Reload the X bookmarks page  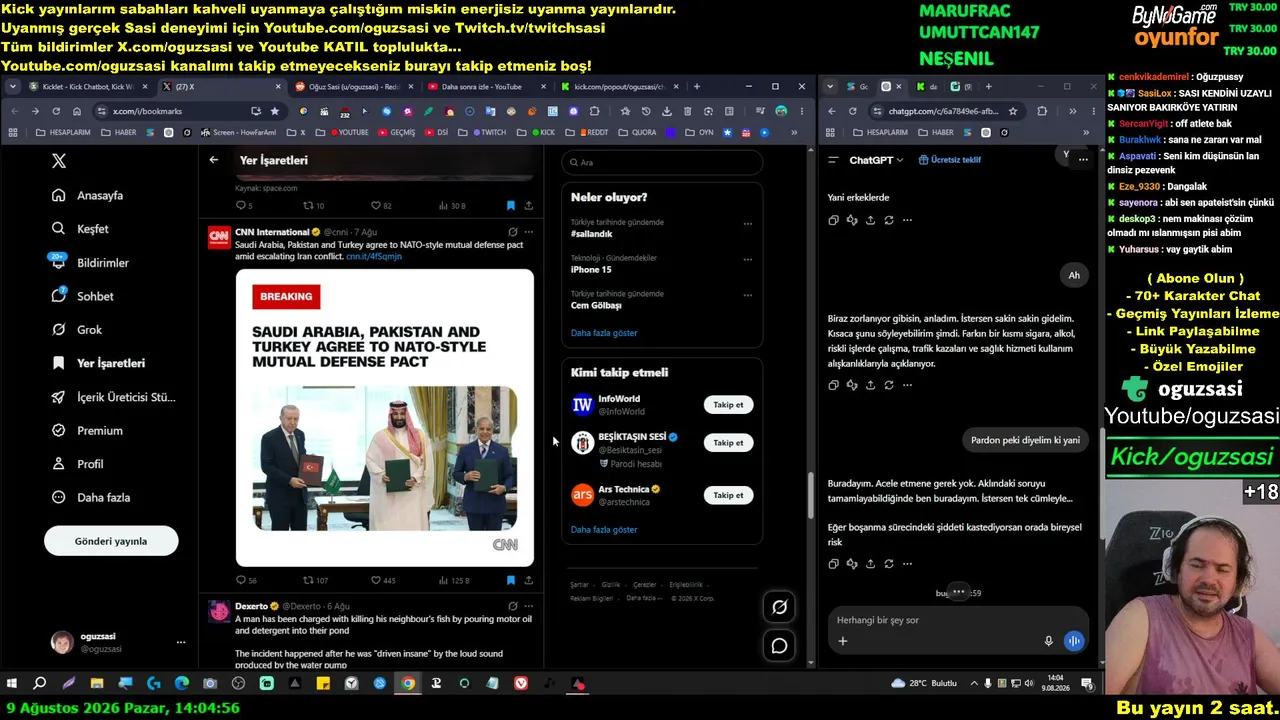point(56,111)
